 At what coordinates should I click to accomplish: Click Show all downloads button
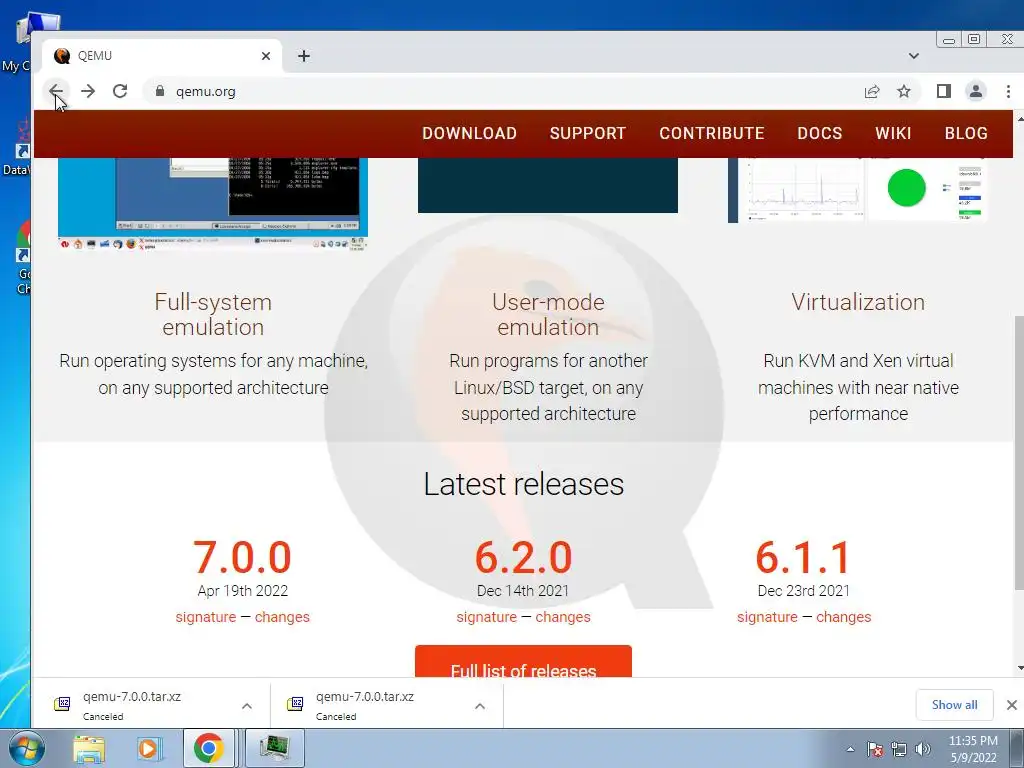pyautogui.click(x=954, y=705)
